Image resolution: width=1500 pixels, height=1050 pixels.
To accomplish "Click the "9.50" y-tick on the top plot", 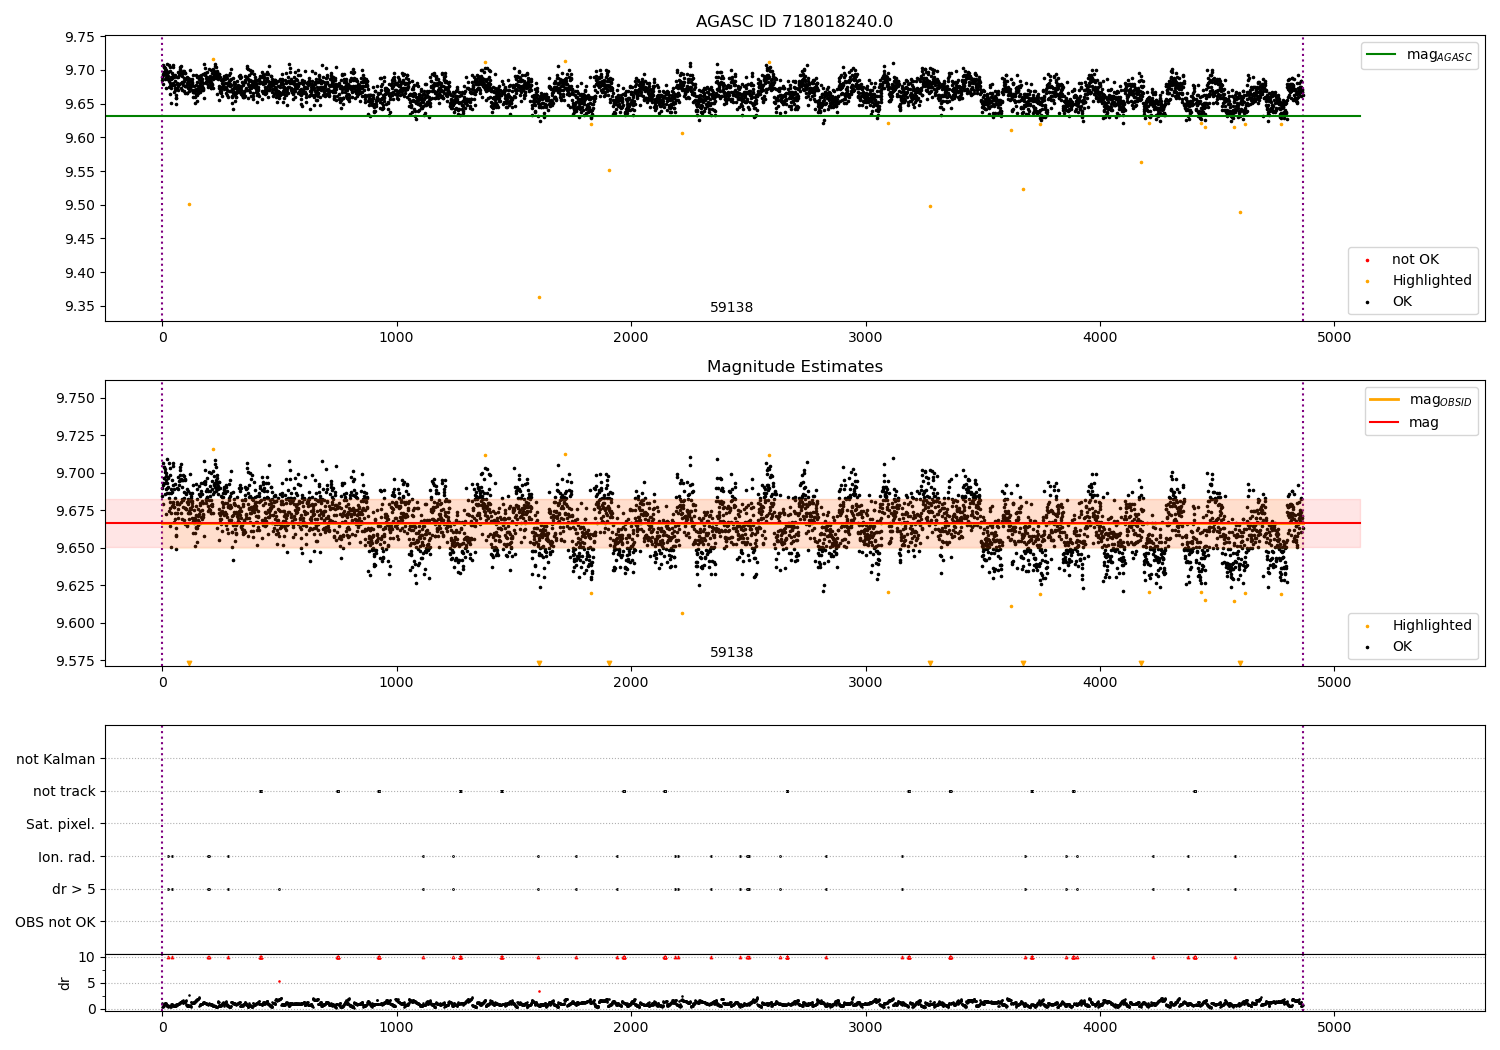I will (80, 206).
